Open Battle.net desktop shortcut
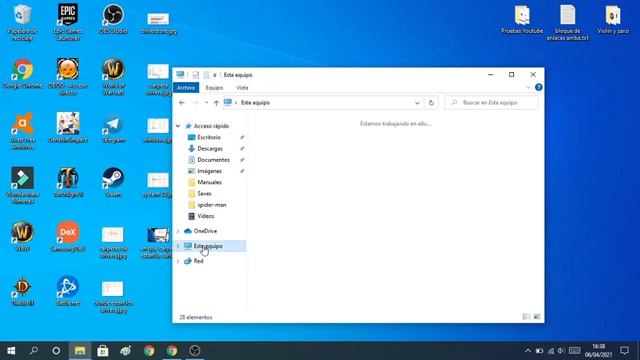 coord(68,291)
